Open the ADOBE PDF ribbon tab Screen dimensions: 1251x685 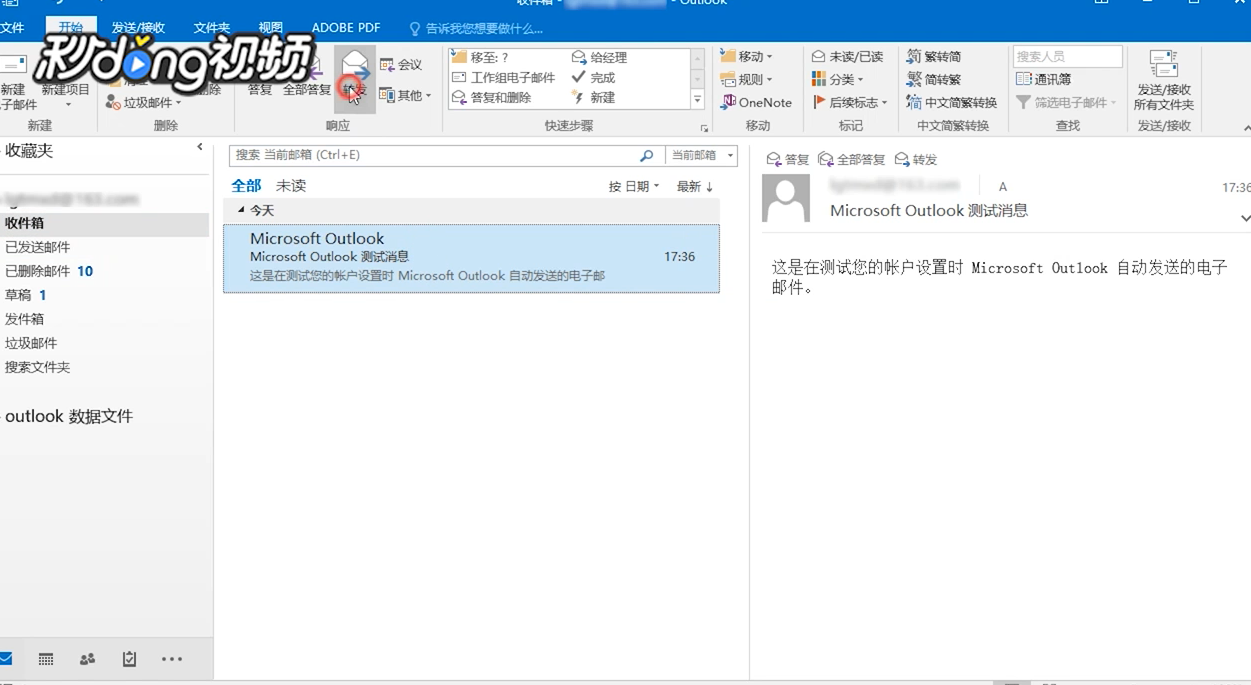click(x=346, y=28)
